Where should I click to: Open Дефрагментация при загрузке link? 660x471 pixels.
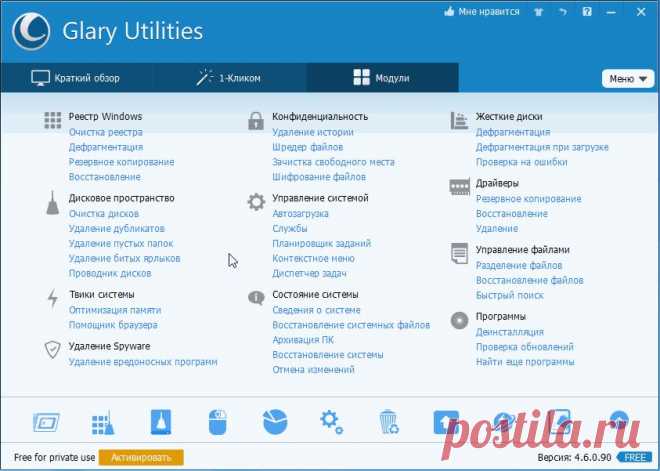click(x=542, y=147)
